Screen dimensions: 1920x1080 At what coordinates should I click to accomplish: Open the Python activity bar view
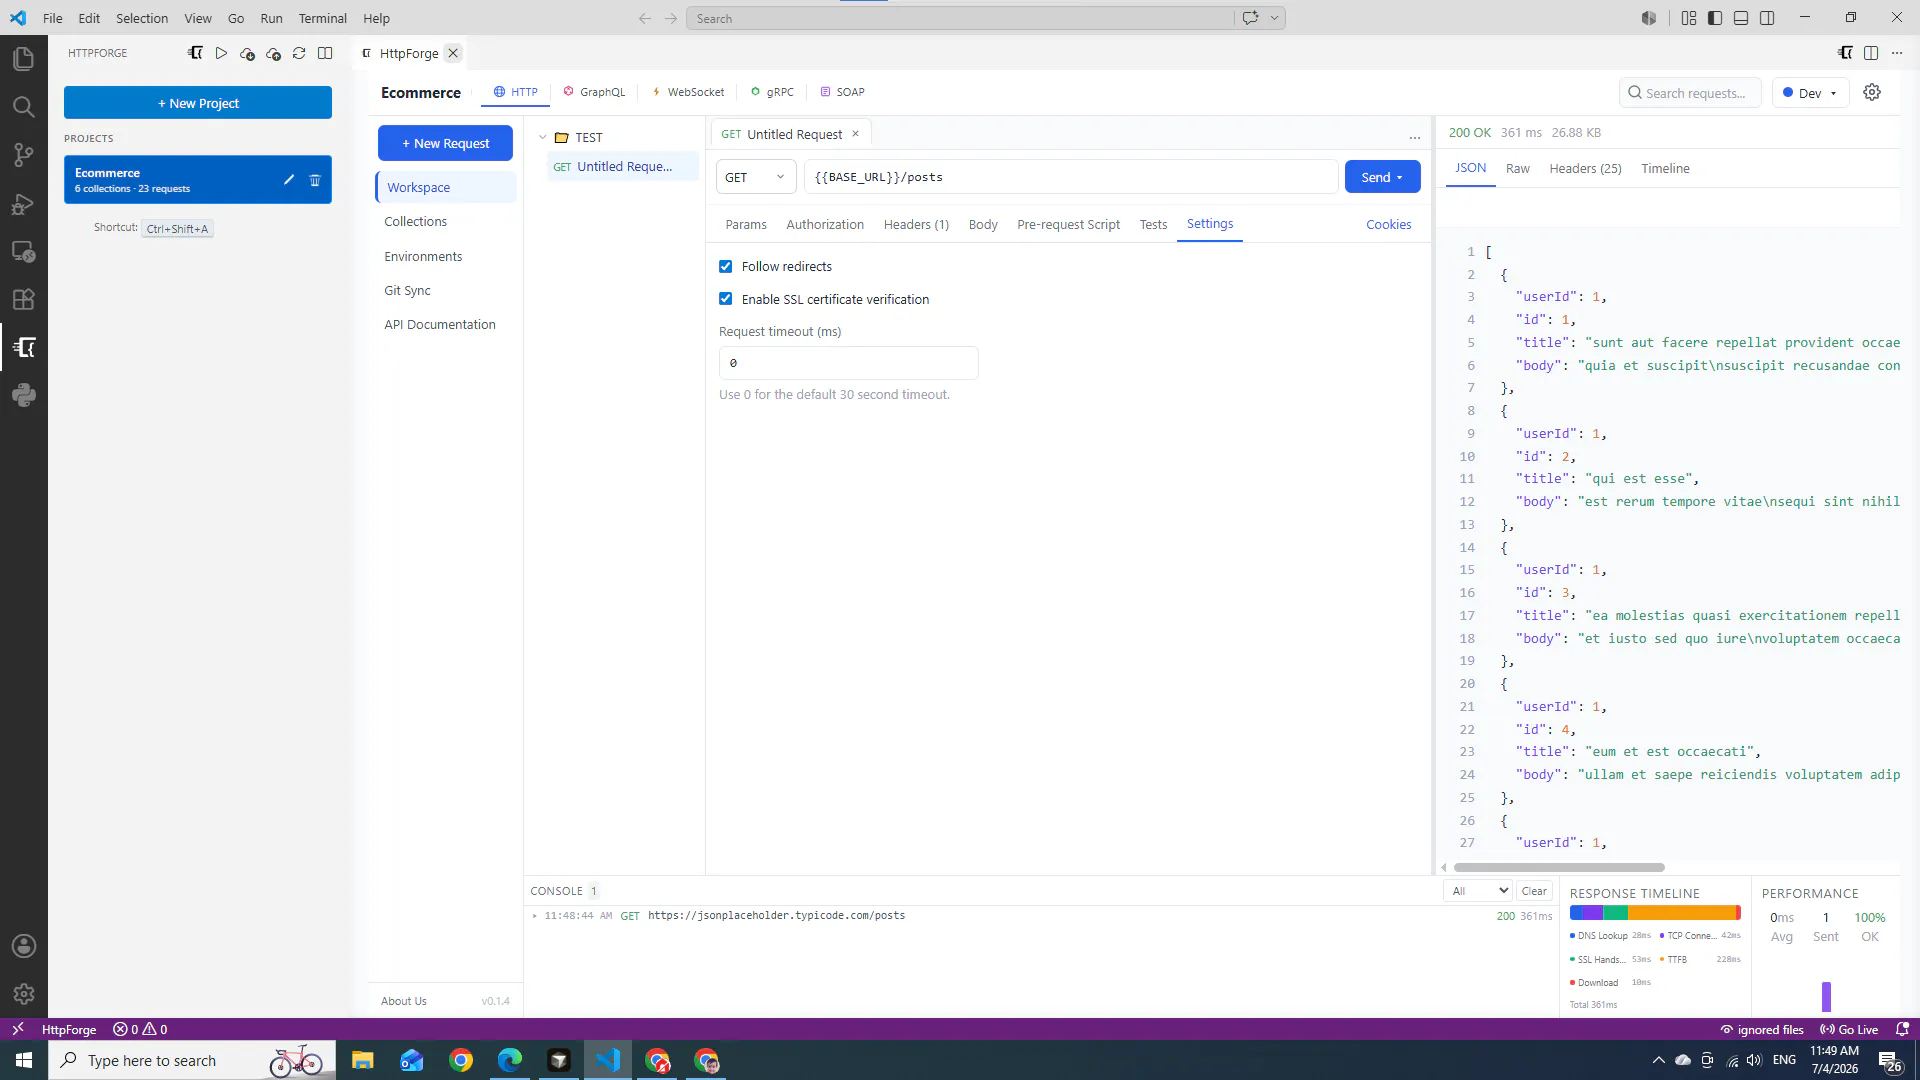tap(23, 396)
